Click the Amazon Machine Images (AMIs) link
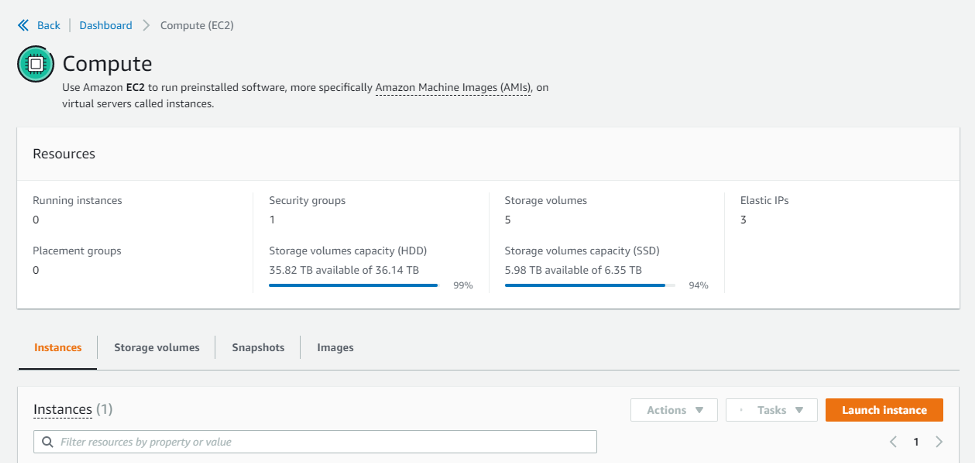Screen dimensions: 977x464 [x=453, y=87]
